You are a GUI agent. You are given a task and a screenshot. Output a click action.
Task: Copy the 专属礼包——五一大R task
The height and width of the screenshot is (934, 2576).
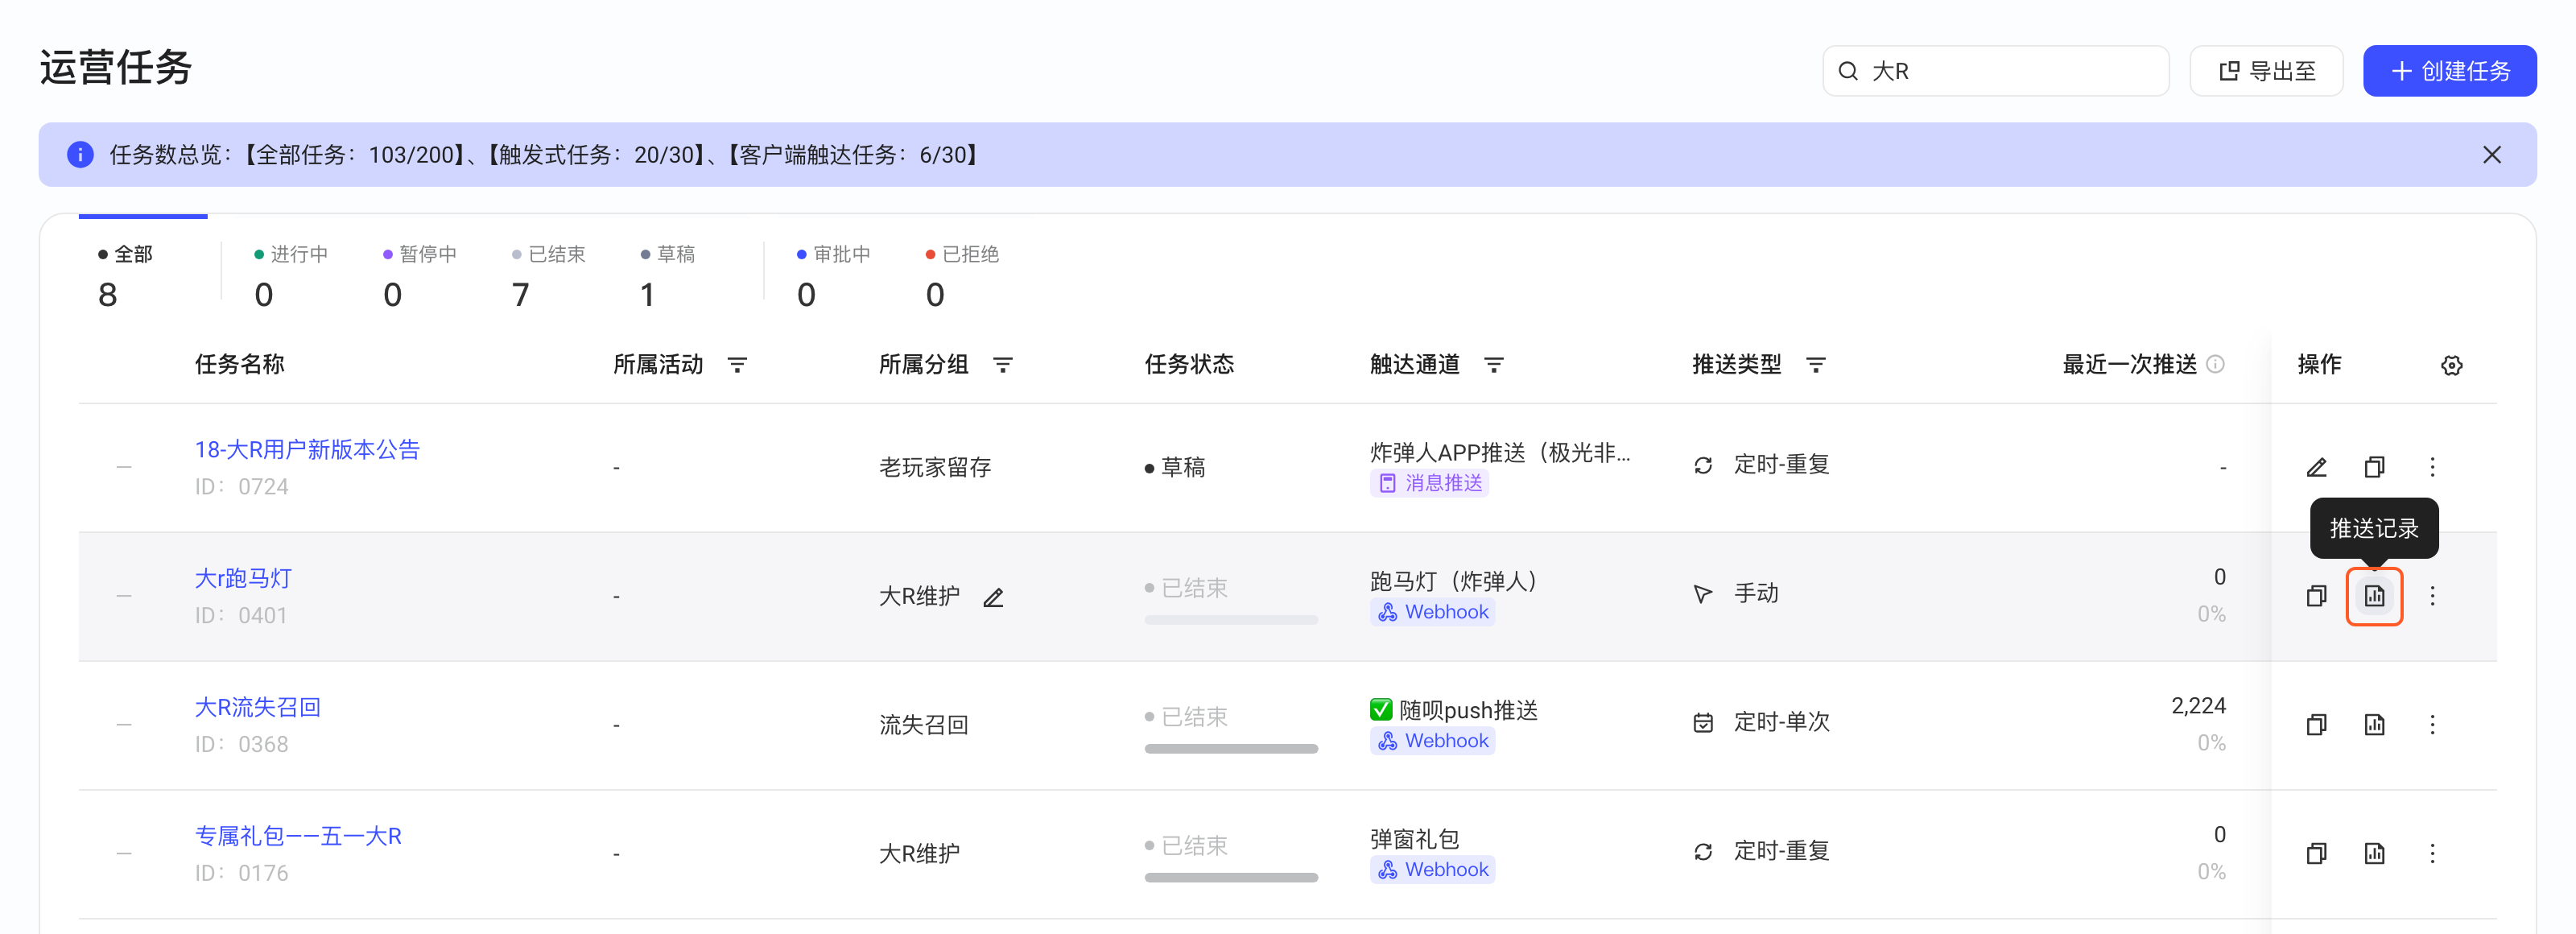pos(2316,853)
